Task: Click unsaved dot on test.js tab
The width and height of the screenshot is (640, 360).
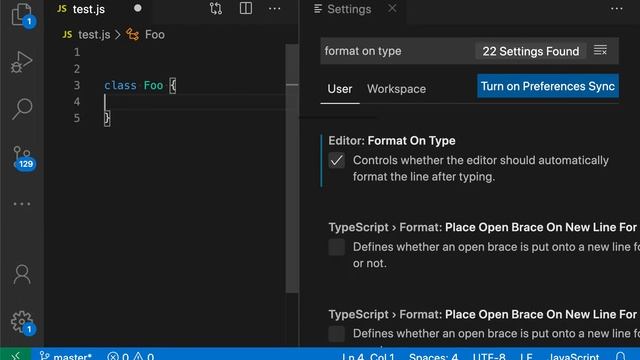Action: (x=138, y=9)
